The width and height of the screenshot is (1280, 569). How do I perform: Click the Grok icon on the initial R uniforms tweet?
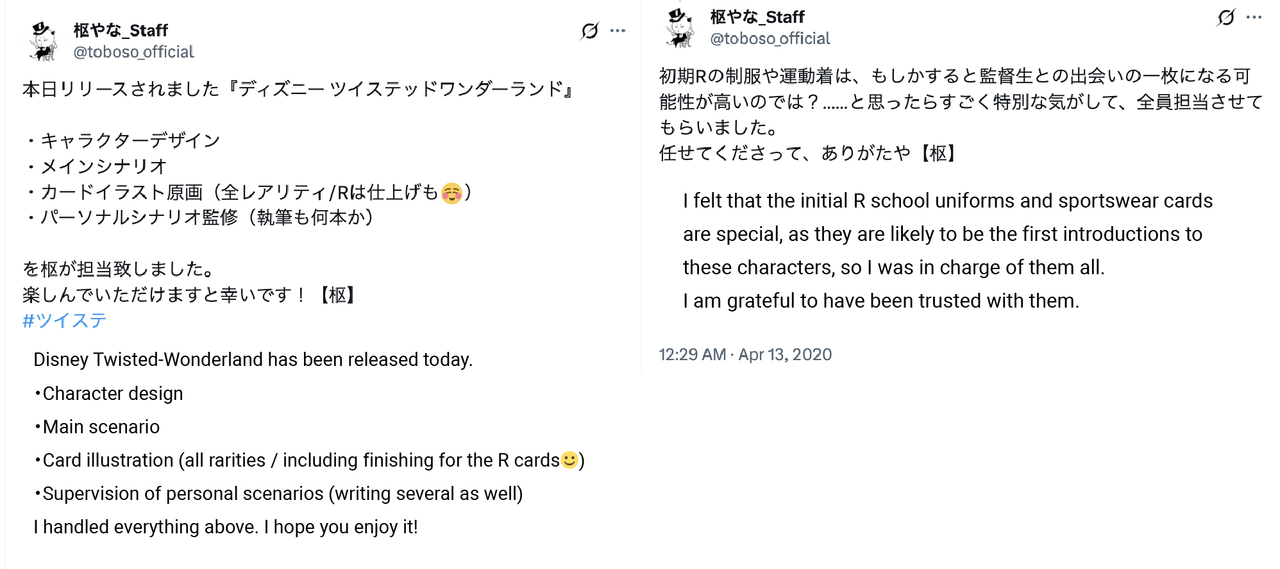point(1226,18)
